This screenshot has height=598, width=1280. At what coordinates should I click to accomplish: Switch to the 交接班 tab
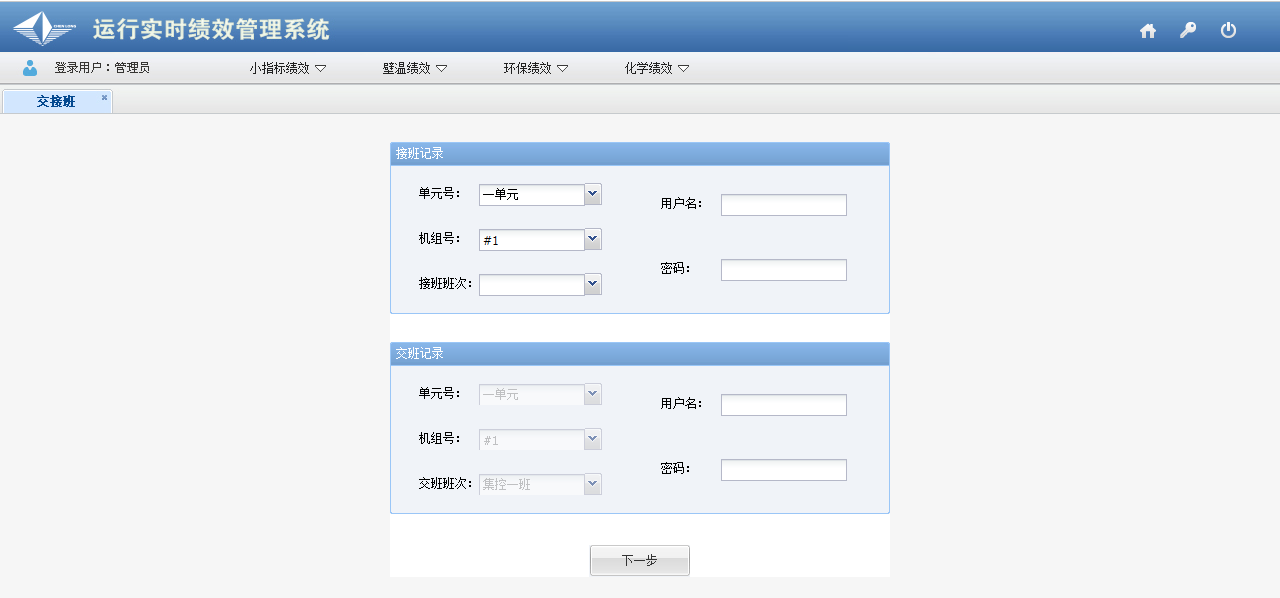(x=56, y=102)
